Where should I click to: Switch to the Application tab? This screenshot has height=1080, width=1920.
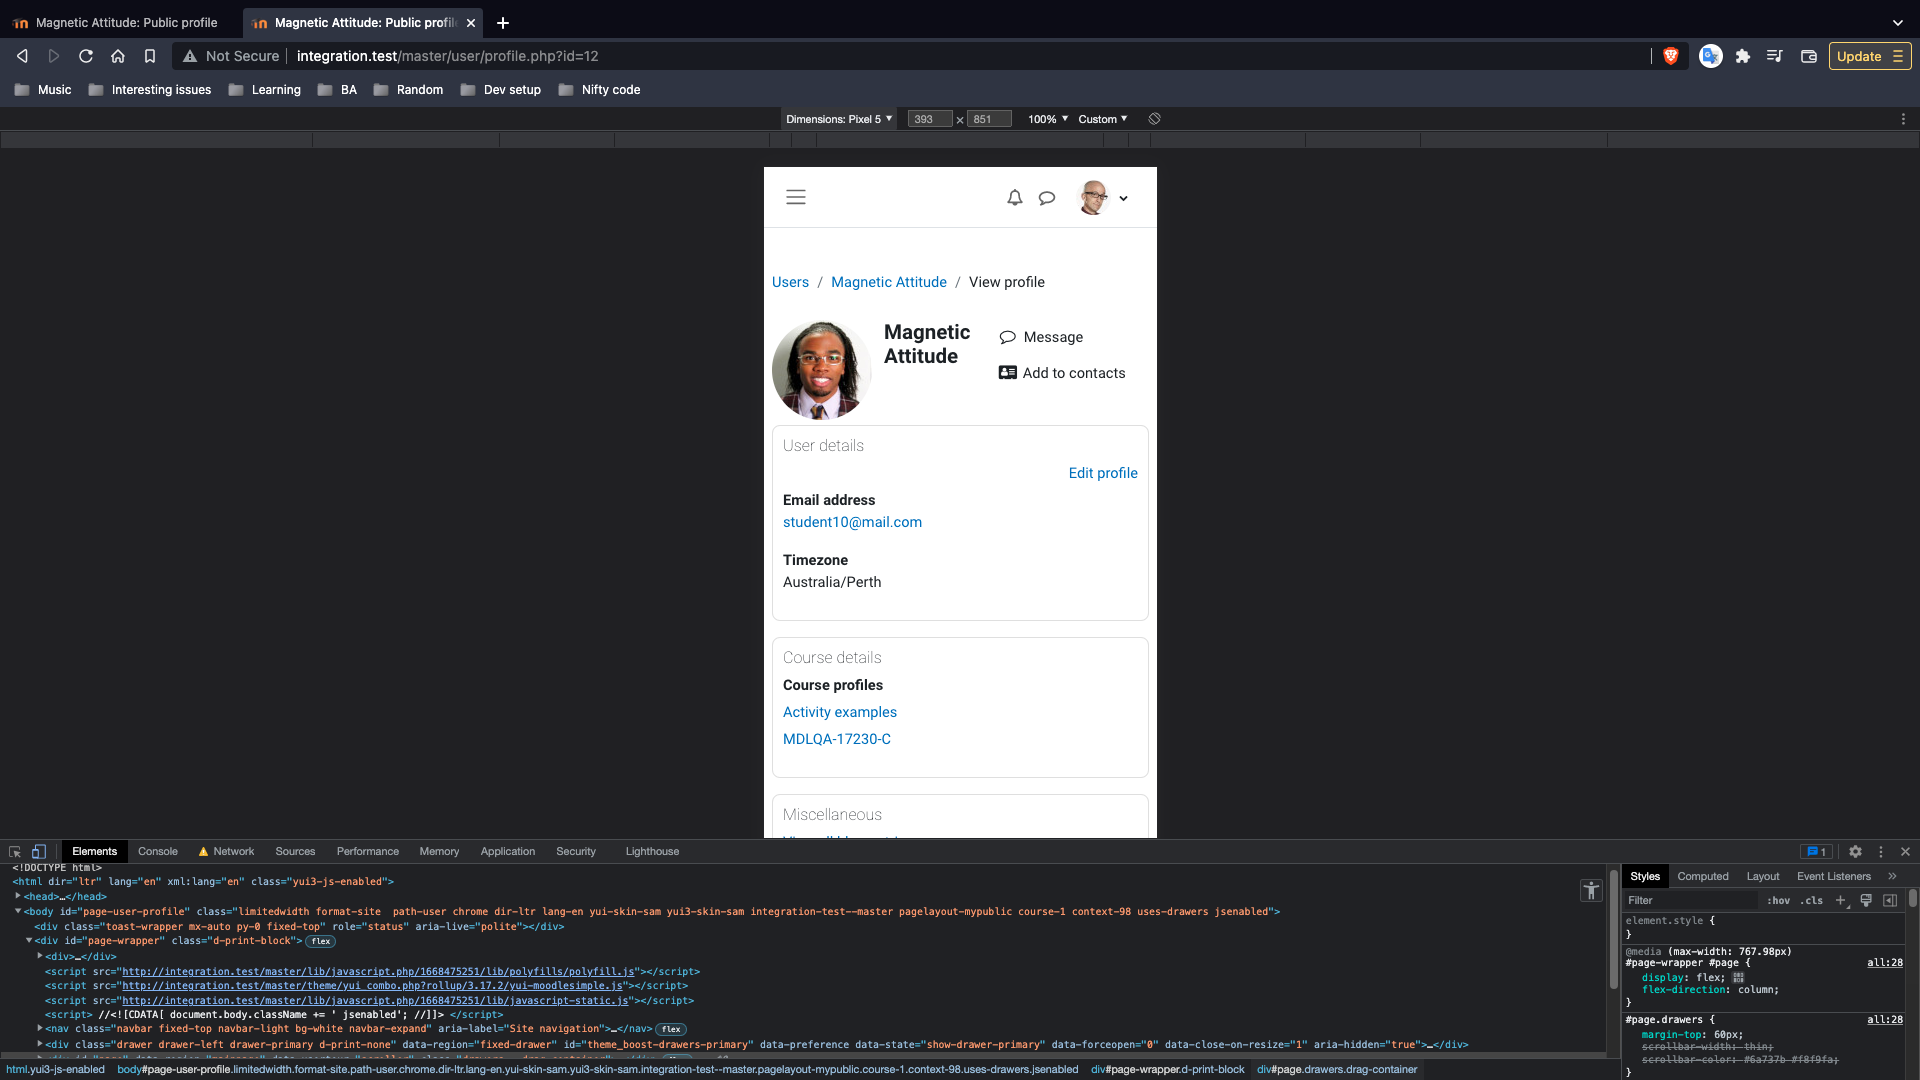508,852
